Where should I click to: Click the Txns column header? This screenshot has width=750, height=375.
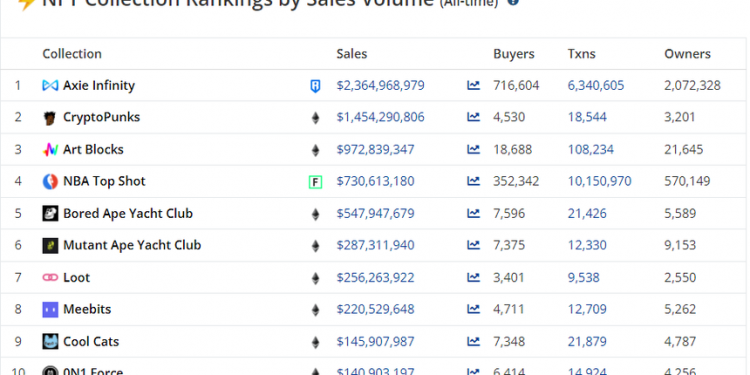(x=582, y=54)
